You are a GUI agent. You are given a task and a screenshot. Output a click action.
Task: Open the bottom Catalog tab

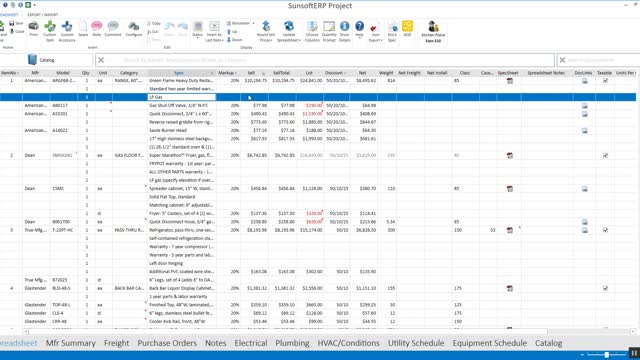click(x=549, y=343)
